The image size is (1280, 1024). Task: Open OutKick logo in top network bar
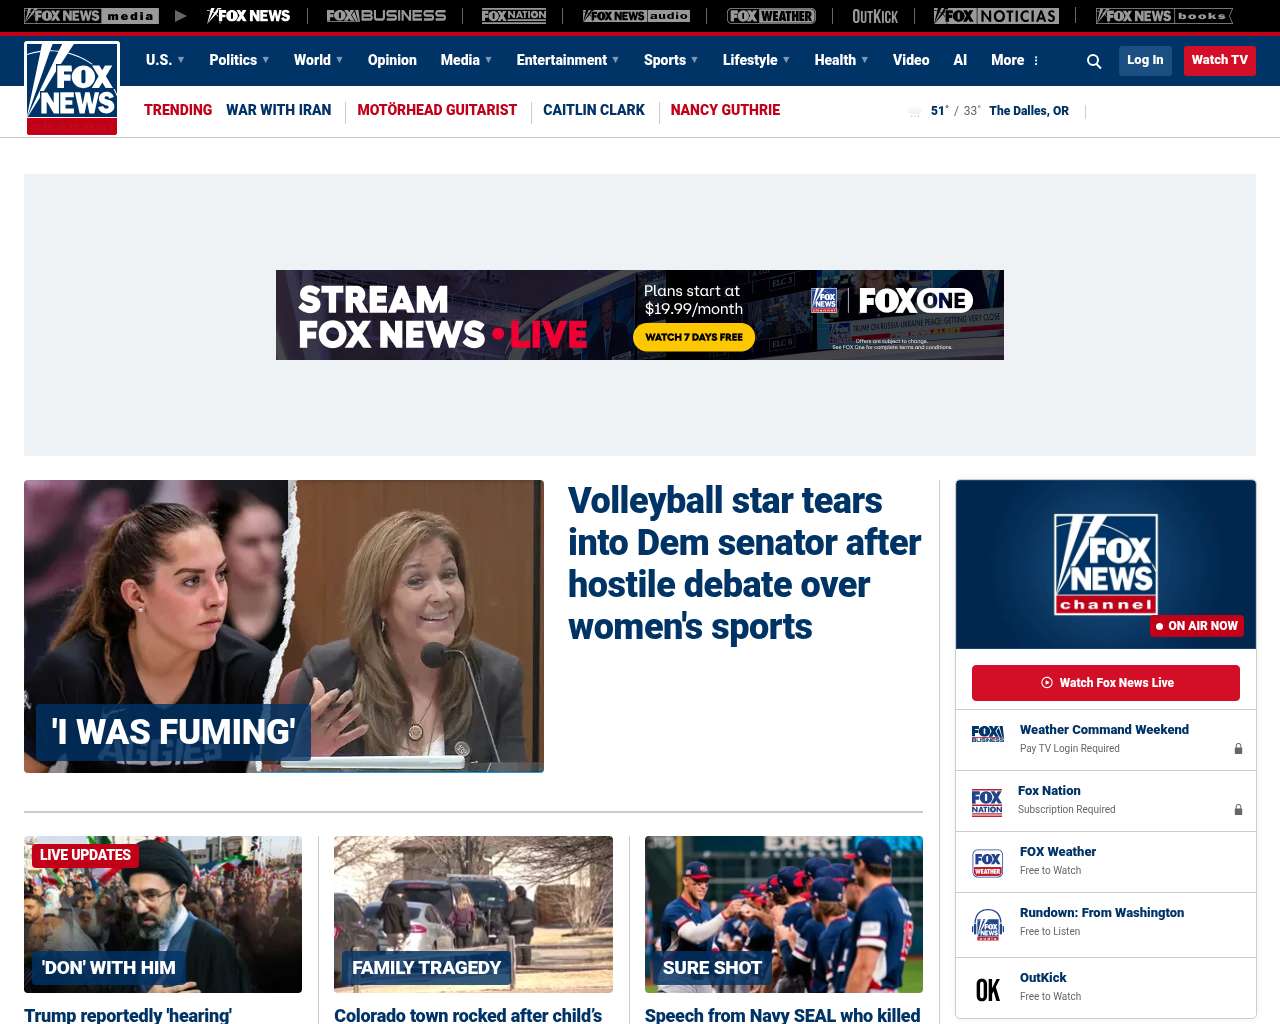pyautogui.click(x=875, y=16)
